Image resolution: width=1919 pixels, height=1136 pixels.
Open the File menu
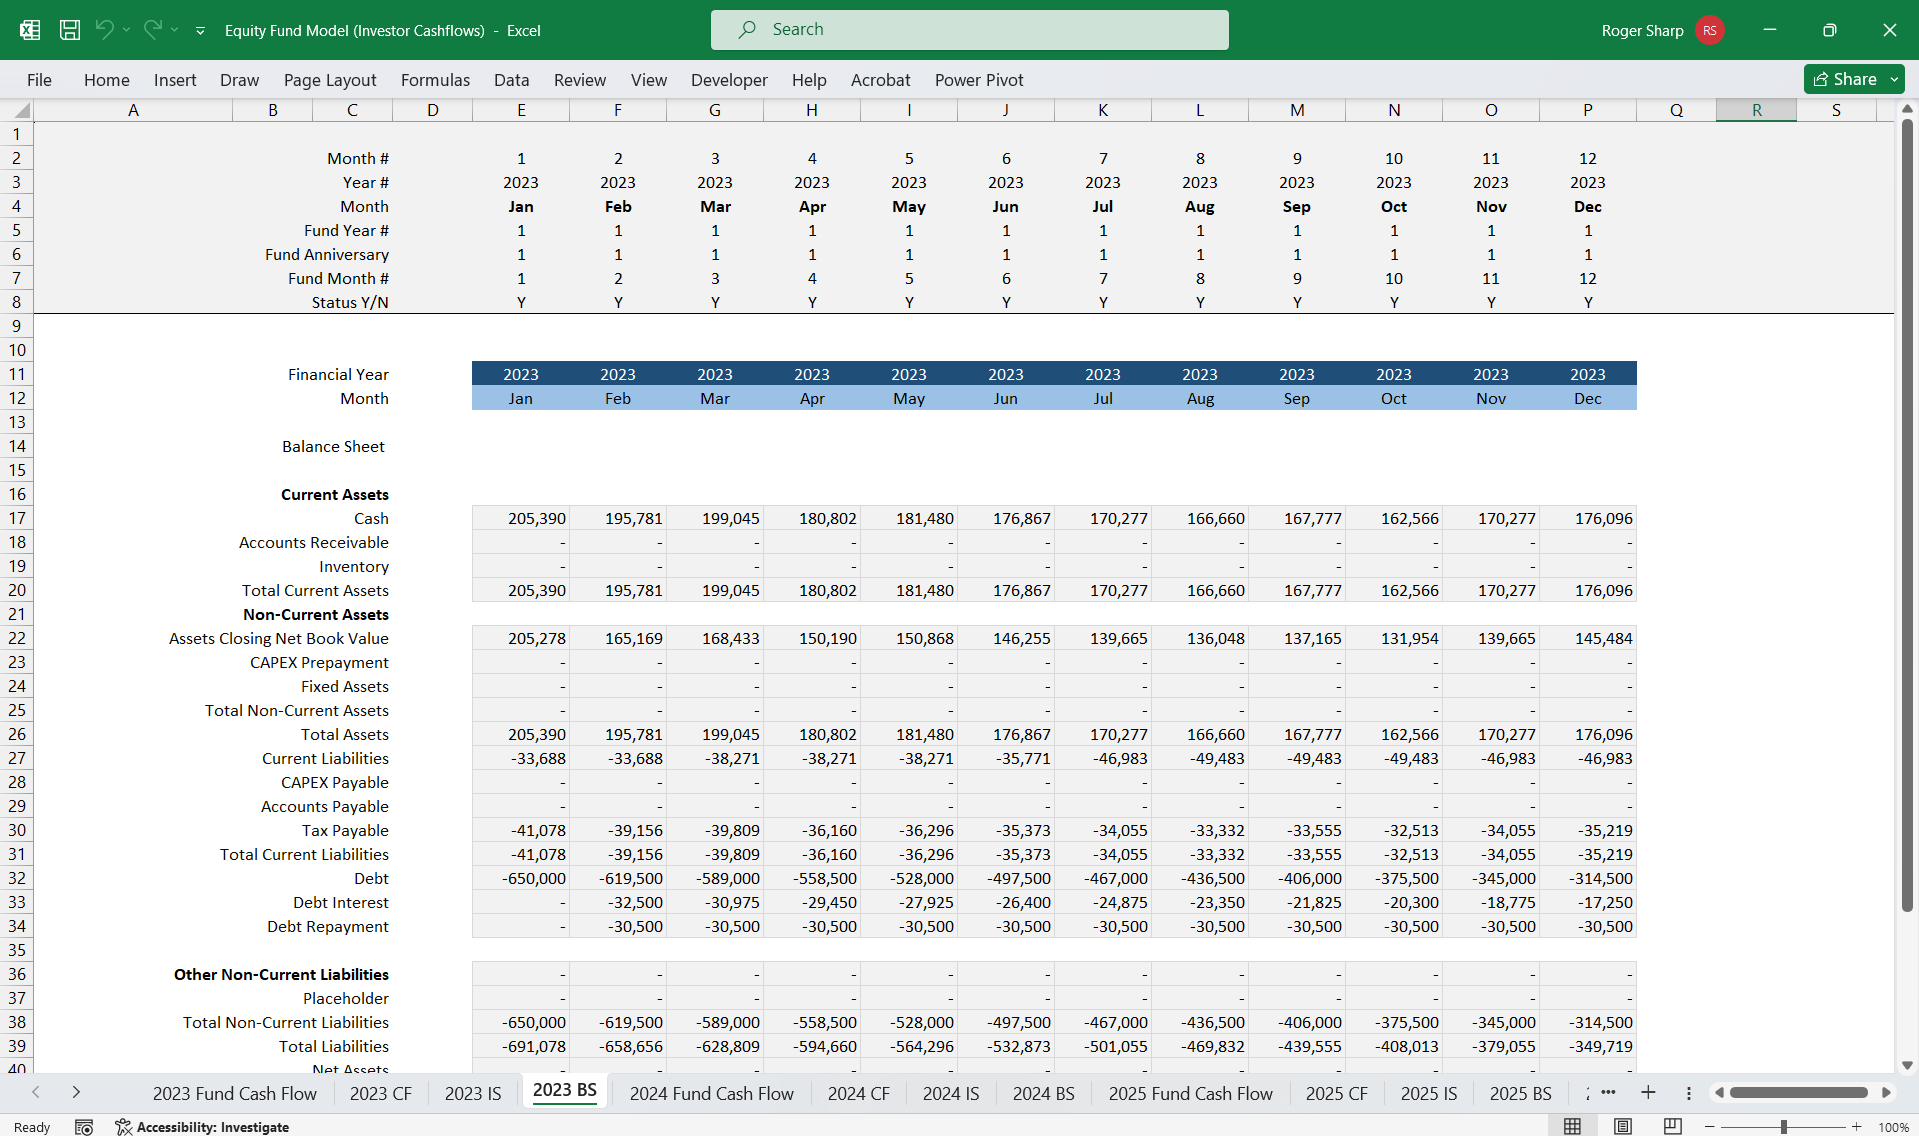39,80
